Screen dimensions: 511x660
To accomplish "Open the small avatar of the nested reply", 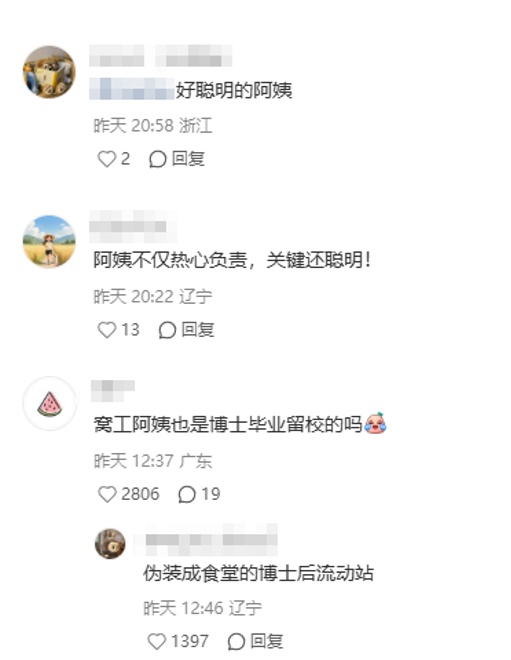I will point(110,544).
